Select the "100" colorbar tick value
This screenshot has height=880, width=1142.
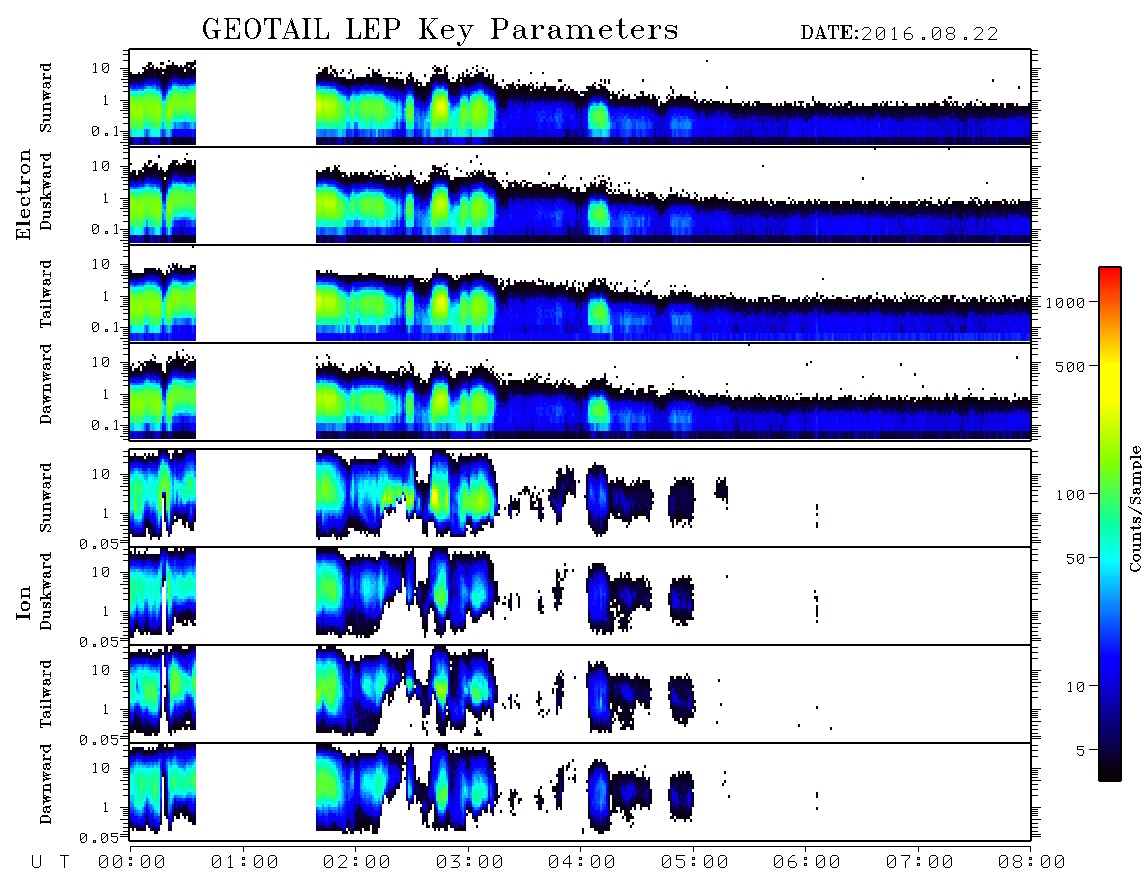[x=1070, y=495]
